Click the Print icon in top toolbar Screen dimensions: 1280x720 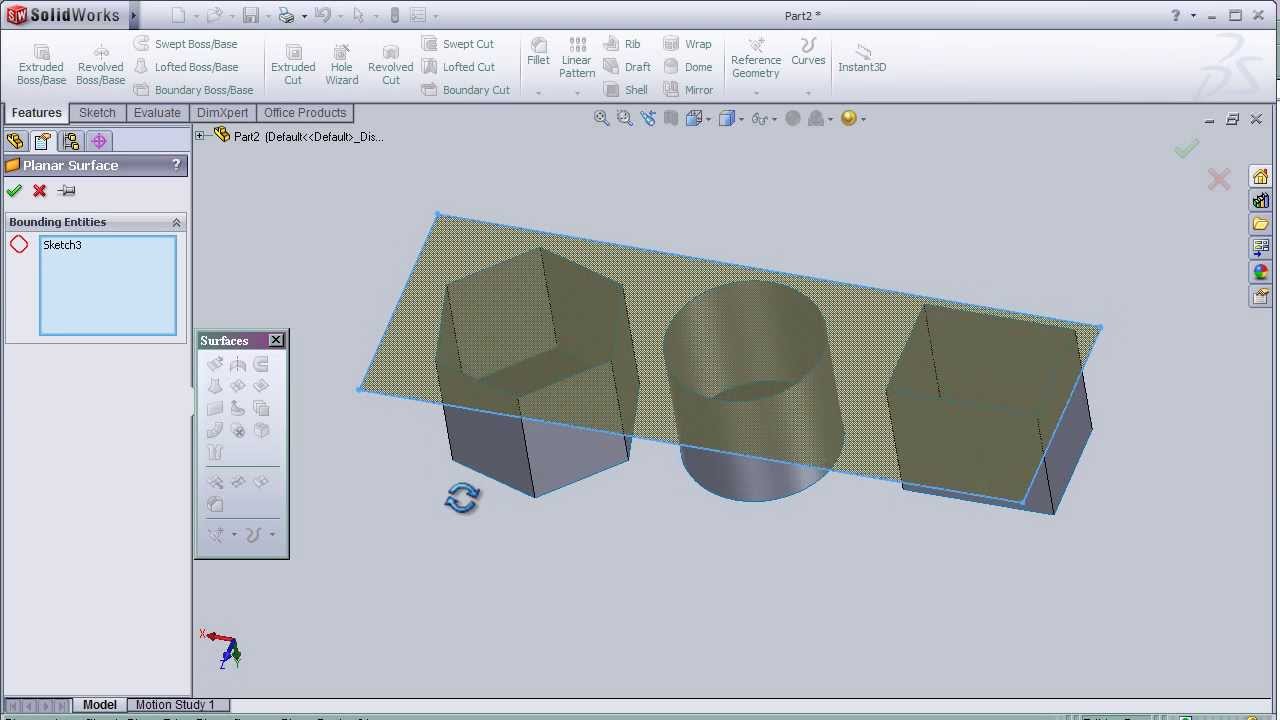[x=287, y=15]
